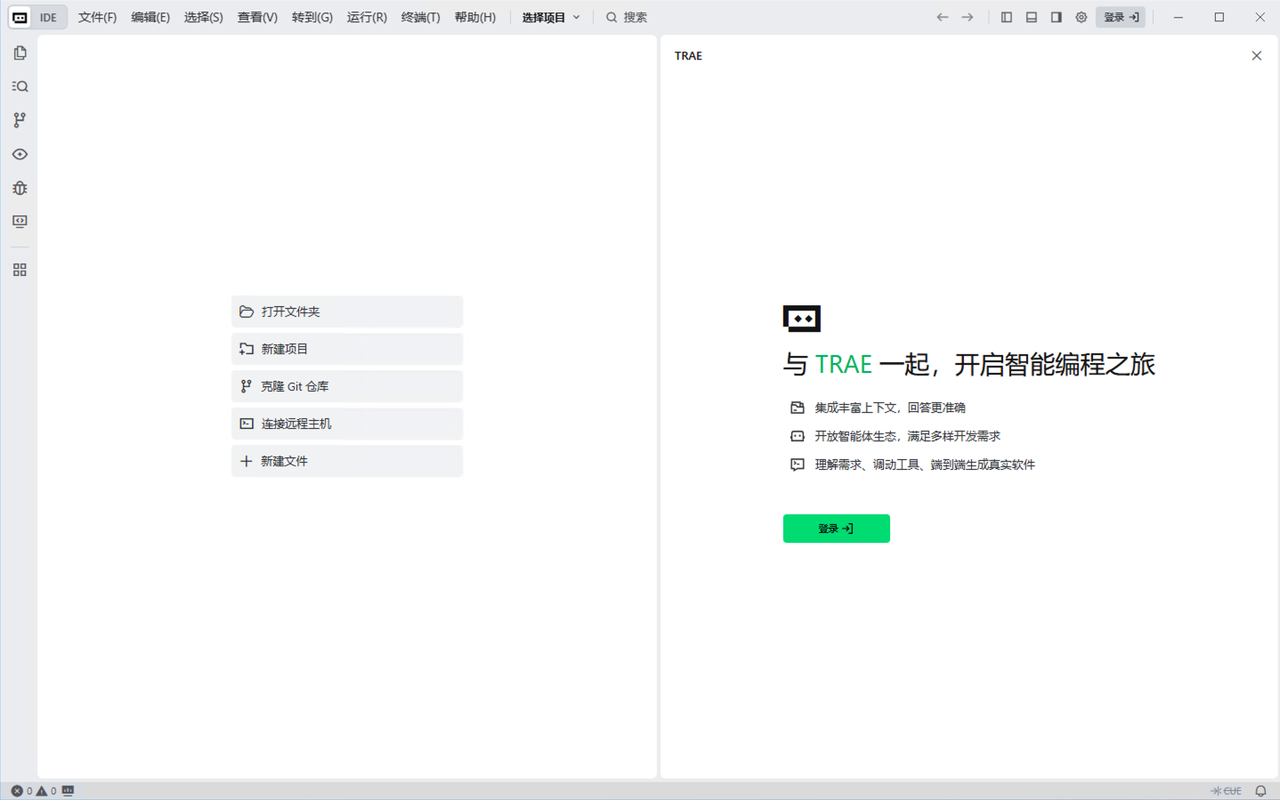Screen dimensions: 1280x800
Task: Toggle the bottom panel layout icon
Action: point(1031,17)
